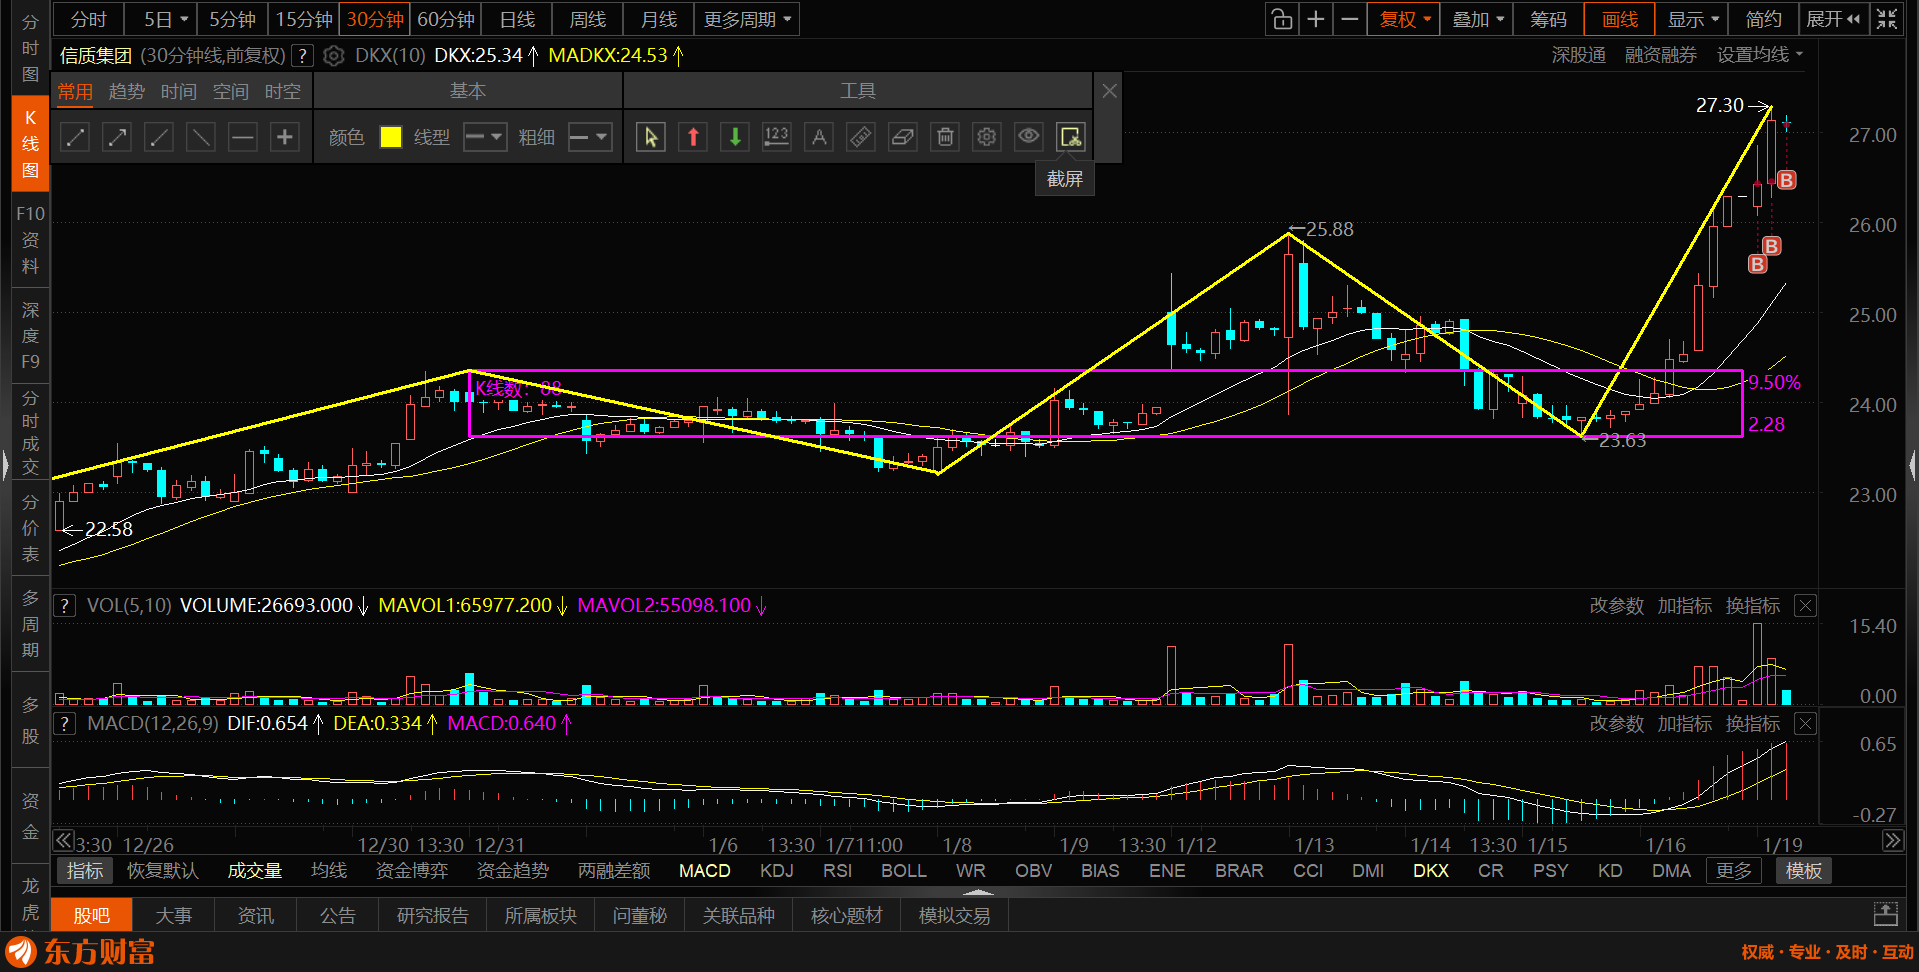This screenshot has width=1919, height=972.
Task: Place a red up-arrow marker
Action: [693, 137]
